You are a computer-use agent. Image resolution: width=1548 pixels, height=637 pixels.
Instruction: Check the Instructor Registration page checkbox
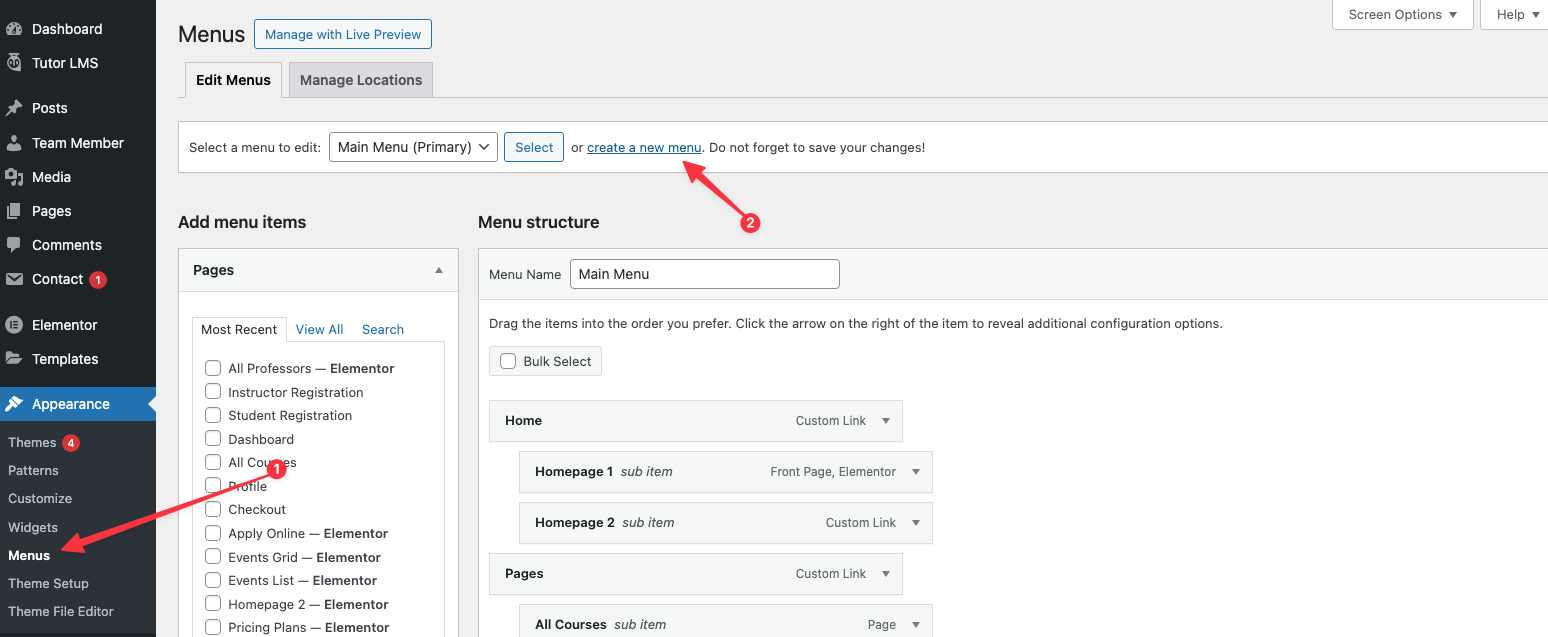coord(213,392)
